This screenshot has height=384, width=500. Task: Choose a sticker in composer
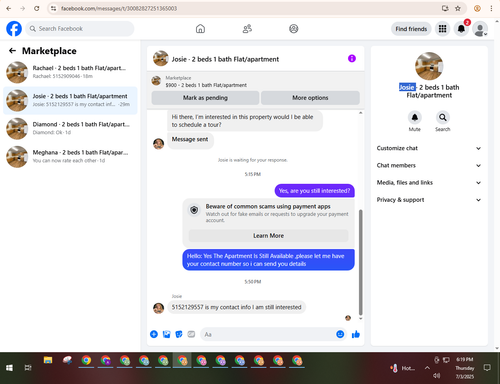coord(179,334)
